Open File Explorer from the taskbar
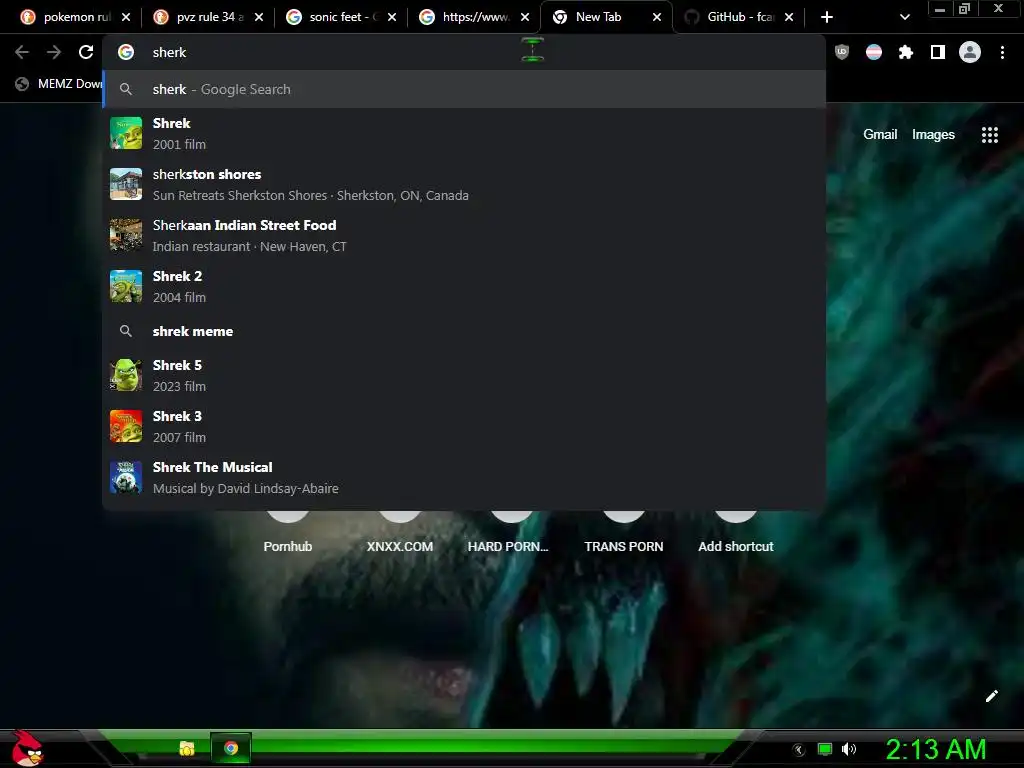 [187, 748]
